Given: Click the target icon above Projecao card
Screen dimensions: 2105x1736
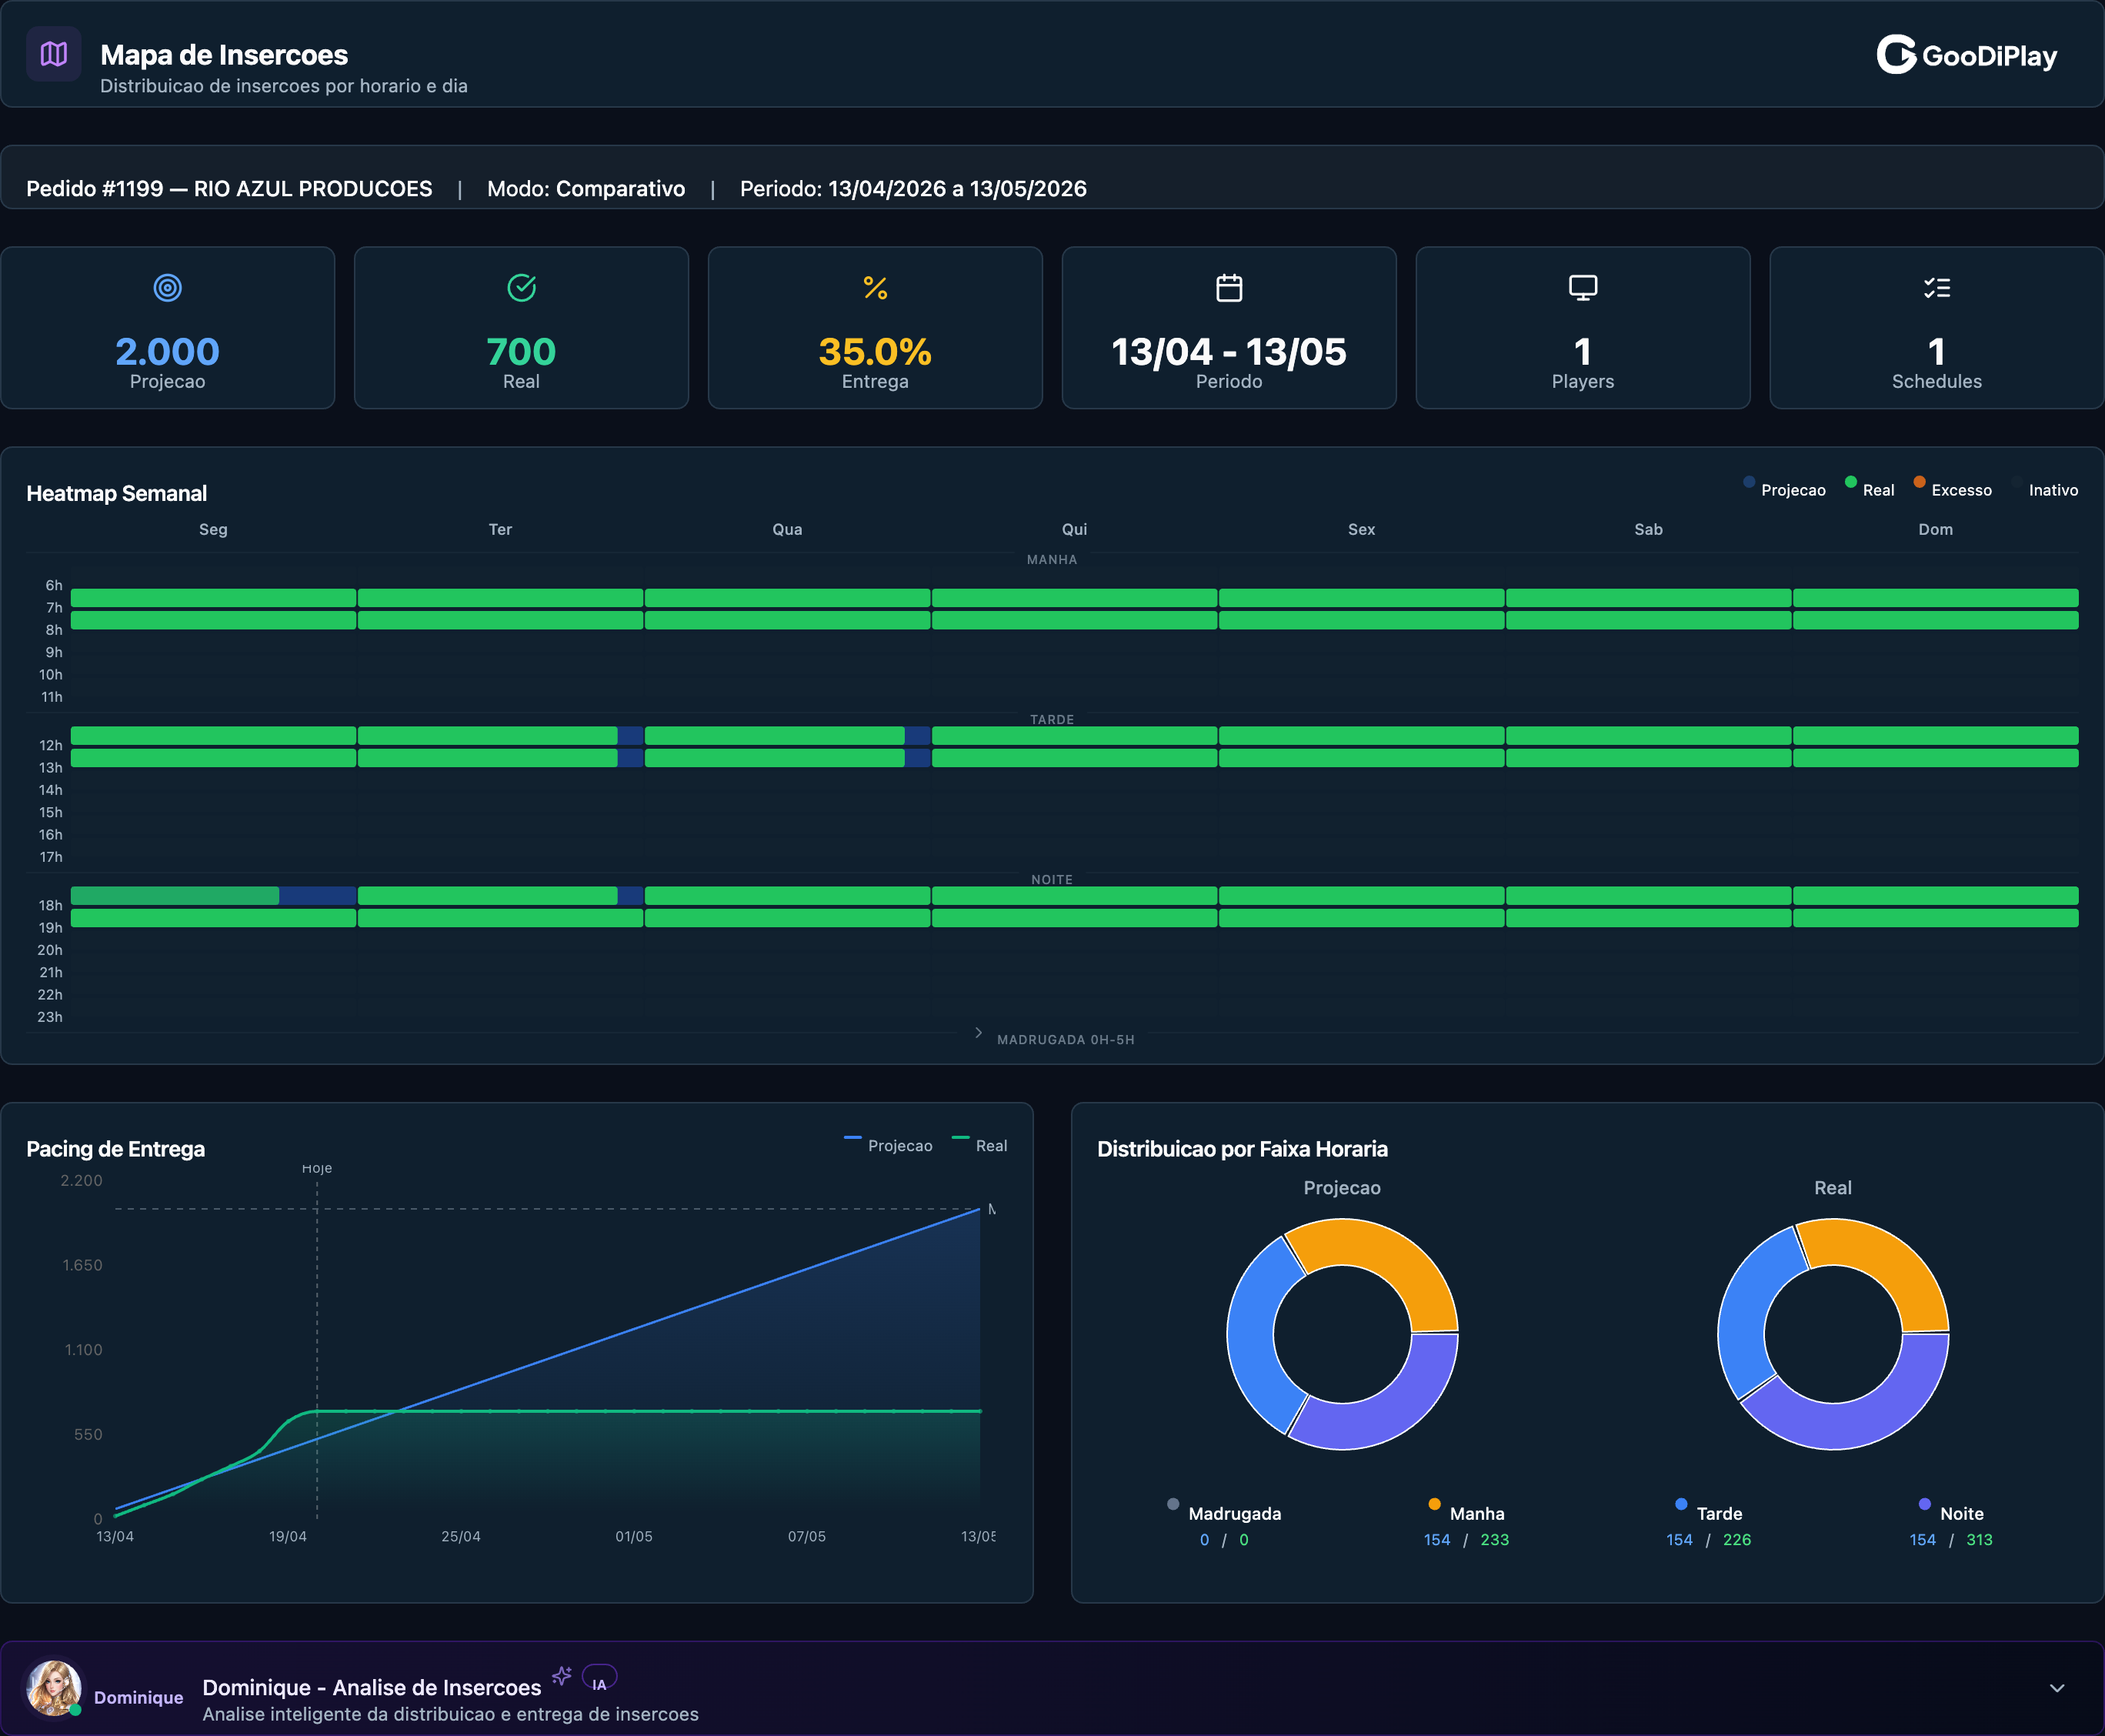Looking at the screenshot, I should pyautogui.click(x=167, y=288).
